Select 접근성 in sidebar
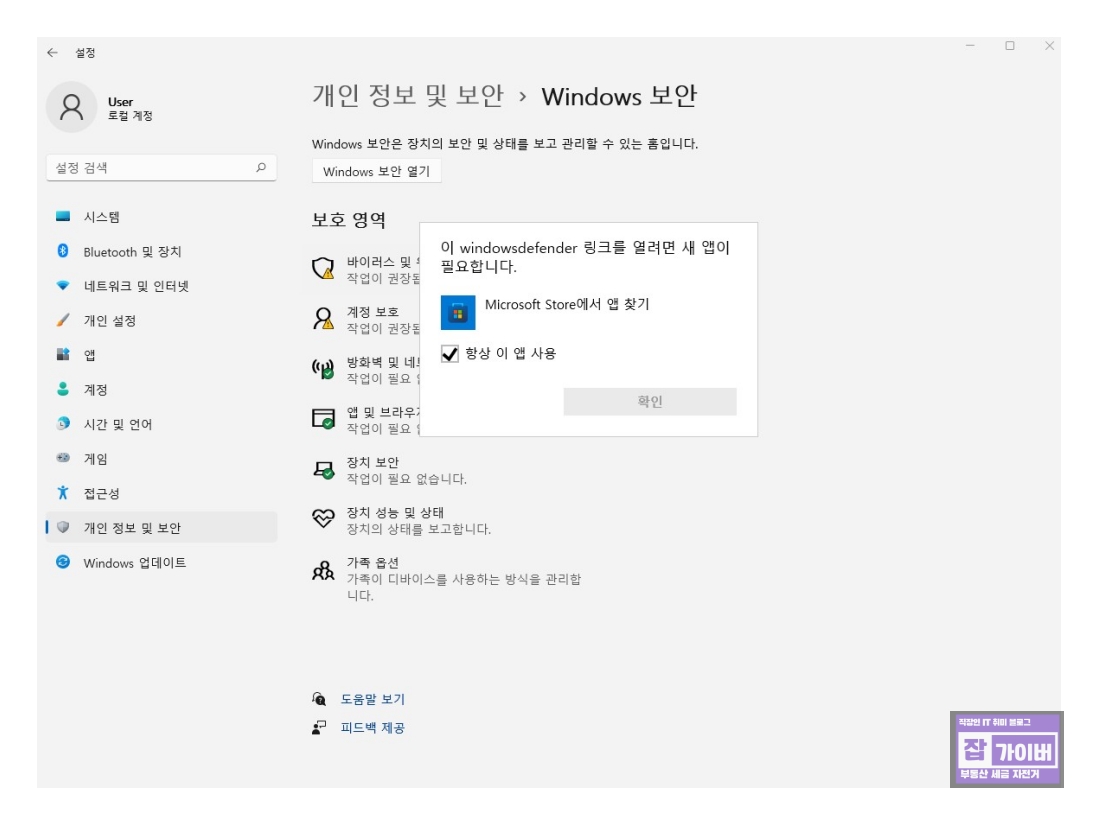 coord(162,492)
